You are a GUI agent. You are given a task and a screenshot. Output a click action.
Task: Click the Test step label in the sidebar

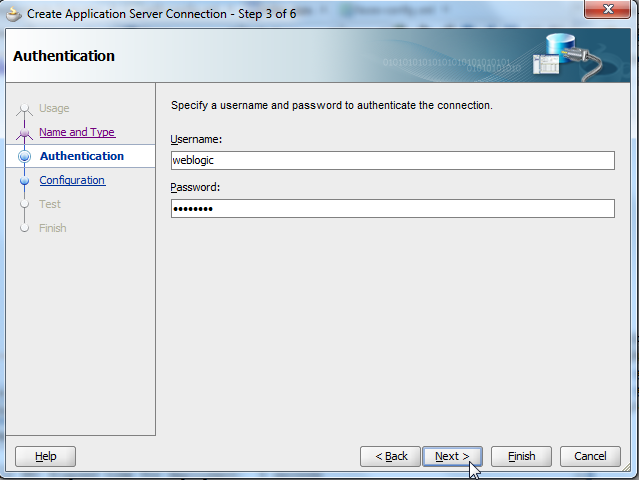pos(50,204)
